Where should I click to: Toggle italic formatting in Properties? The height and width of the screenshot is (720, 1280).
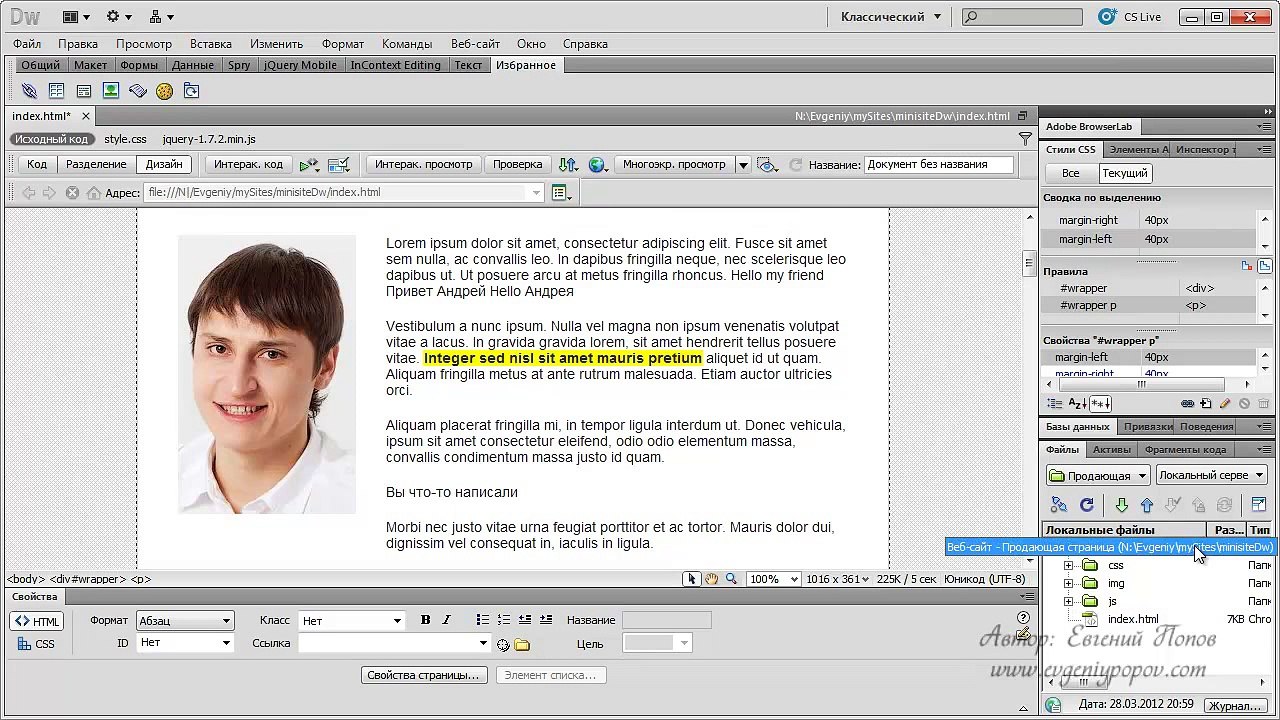(446, 620)
